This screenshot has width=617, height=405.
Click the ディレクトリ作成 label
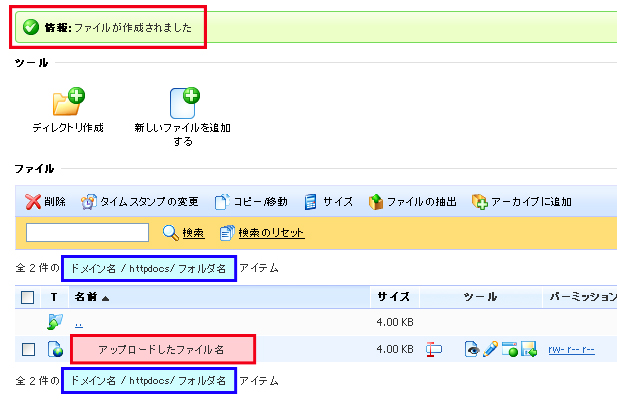coord(68,128)
